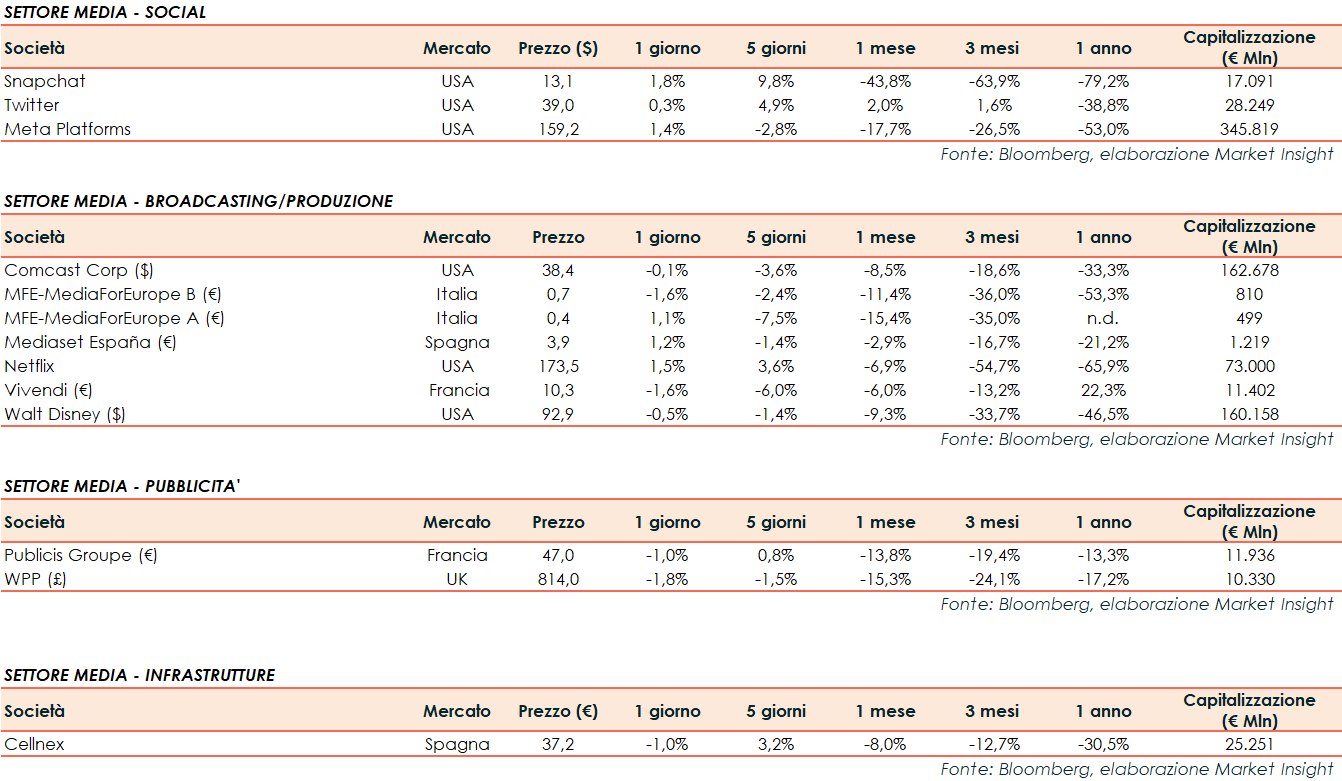The height and width of the screenshot is (781, 1342).
Task: Click the Comcast Corp ($) company cell
Action: click(79, 270)
